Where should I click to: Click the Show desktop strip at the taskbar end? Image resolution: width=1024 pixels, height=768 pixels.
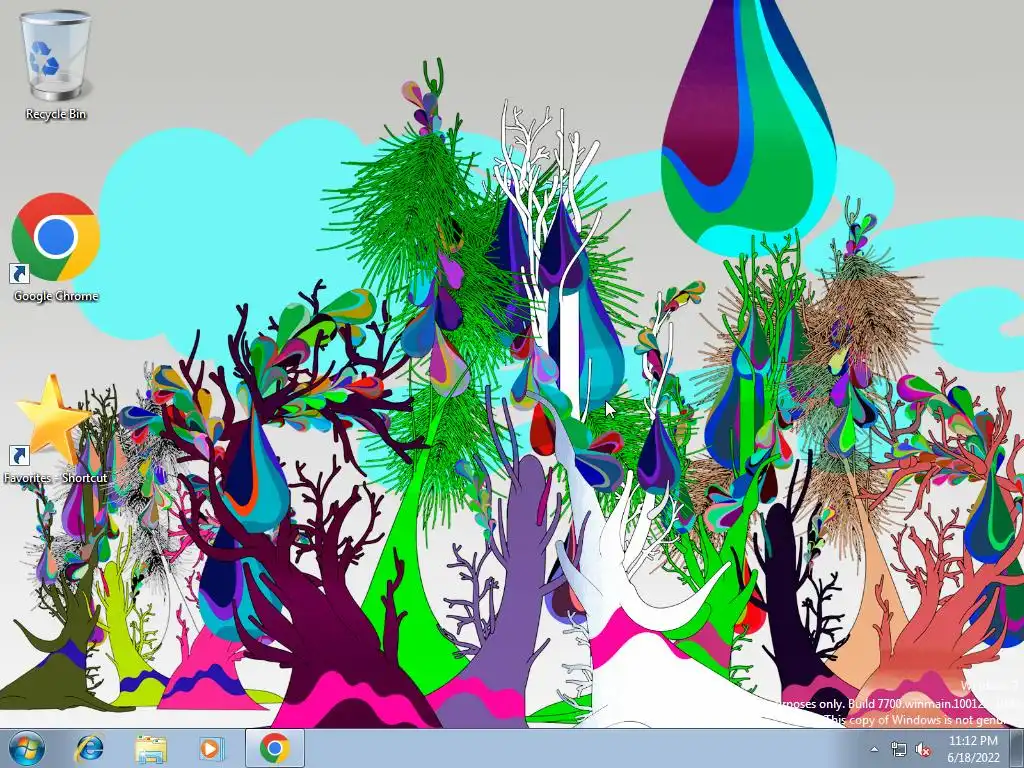pyautogui.click(x=1017, y=748)
